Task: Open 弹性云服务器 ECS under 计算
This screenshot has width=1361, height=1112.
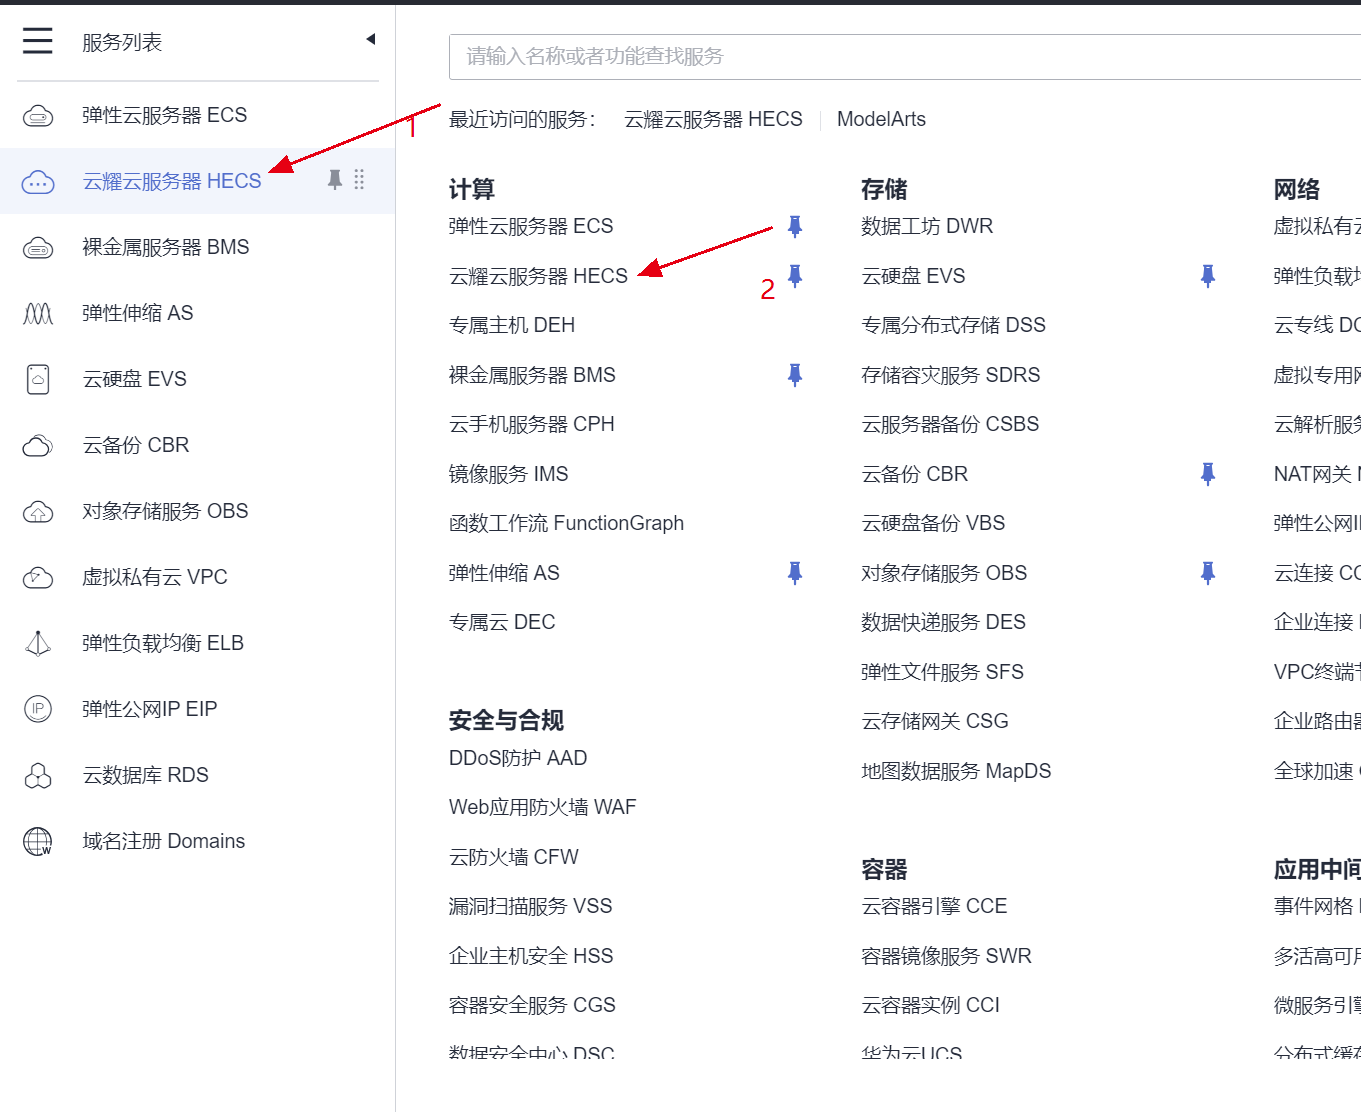Action: 531,226
